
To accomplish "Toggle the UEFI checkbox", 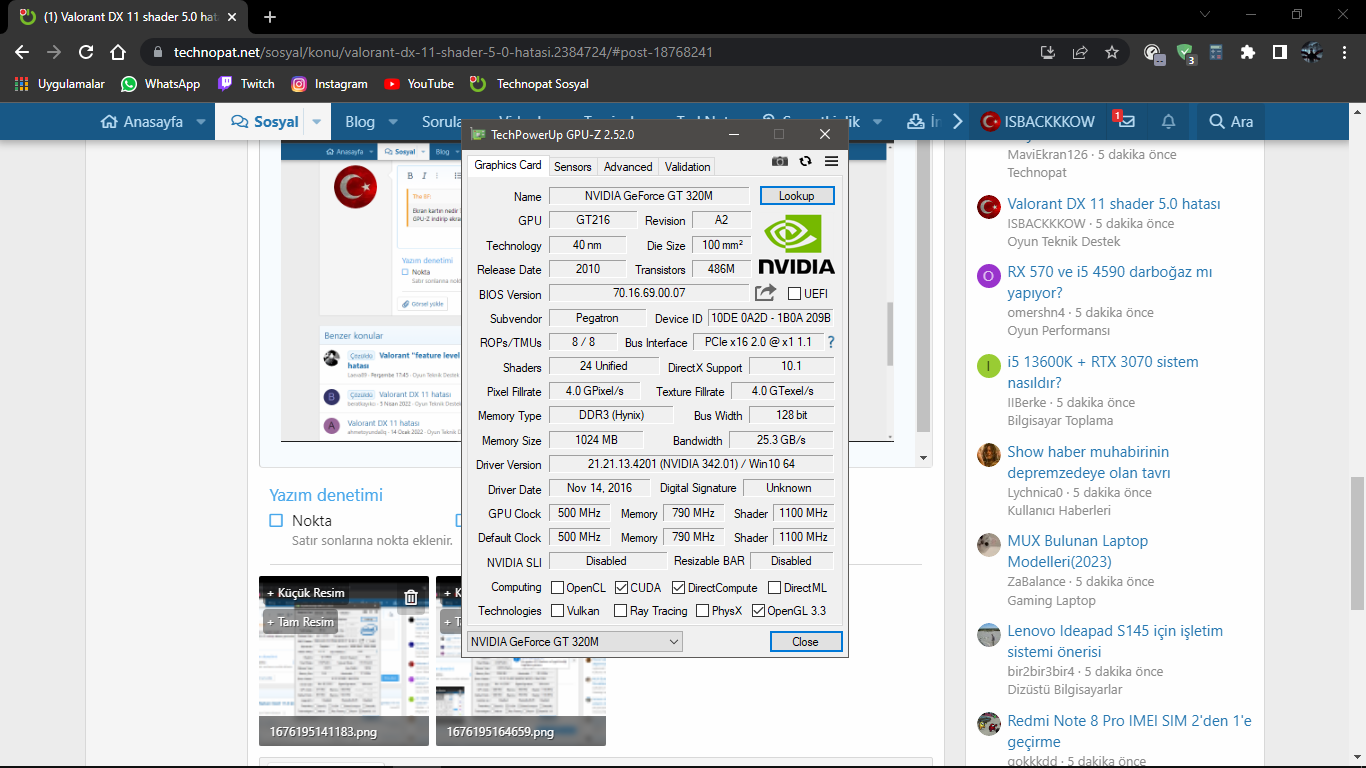I will coord(795,294).
